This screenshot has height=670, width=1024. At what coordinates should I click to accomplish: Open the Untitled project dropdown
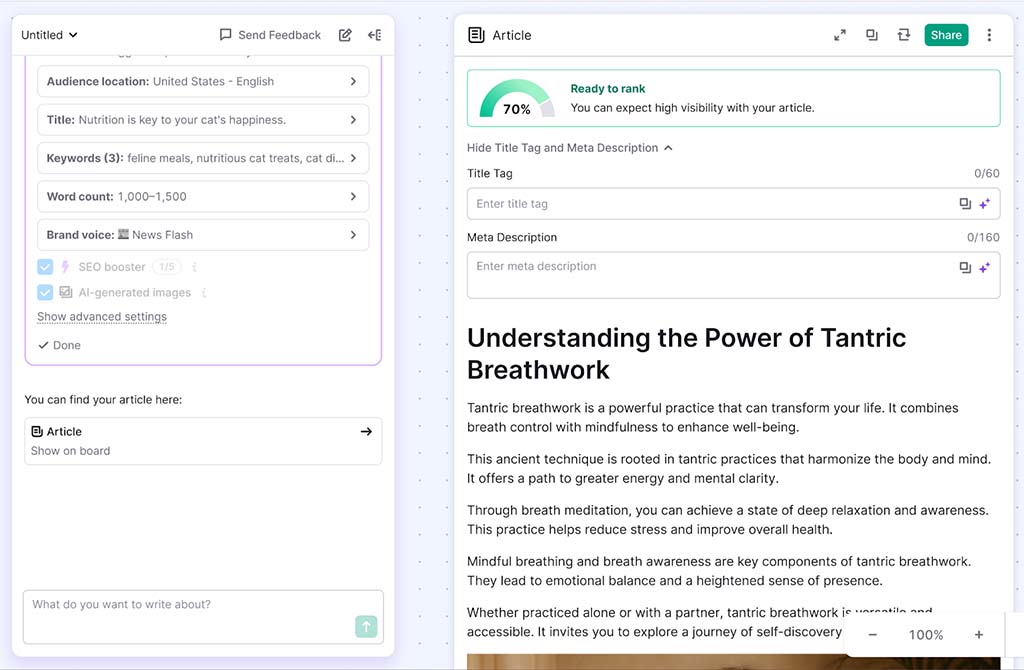point(49,35)
